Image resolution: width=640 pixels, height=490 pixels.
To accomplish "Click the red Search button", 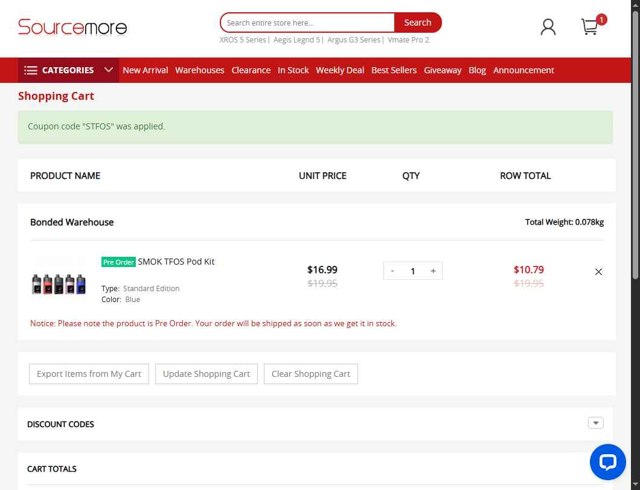I will pos(418,22).
